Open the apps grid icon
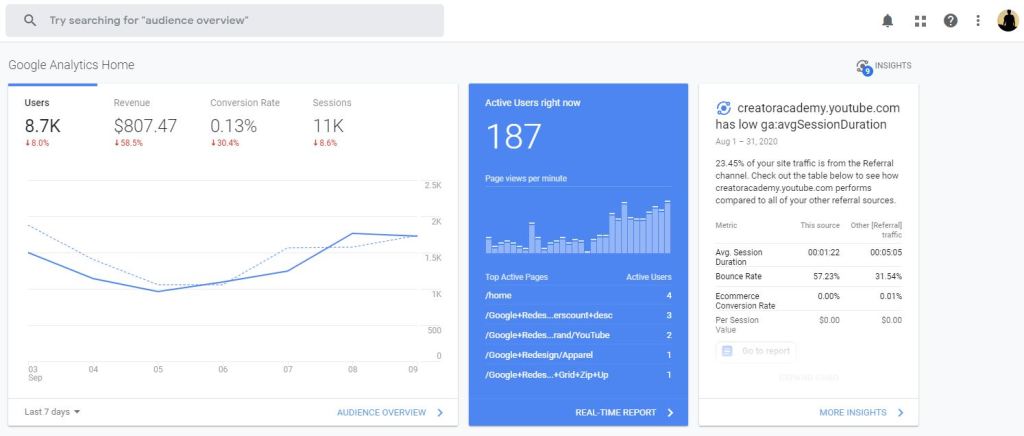Screen dimensions: 1024x436 (920, 21)
